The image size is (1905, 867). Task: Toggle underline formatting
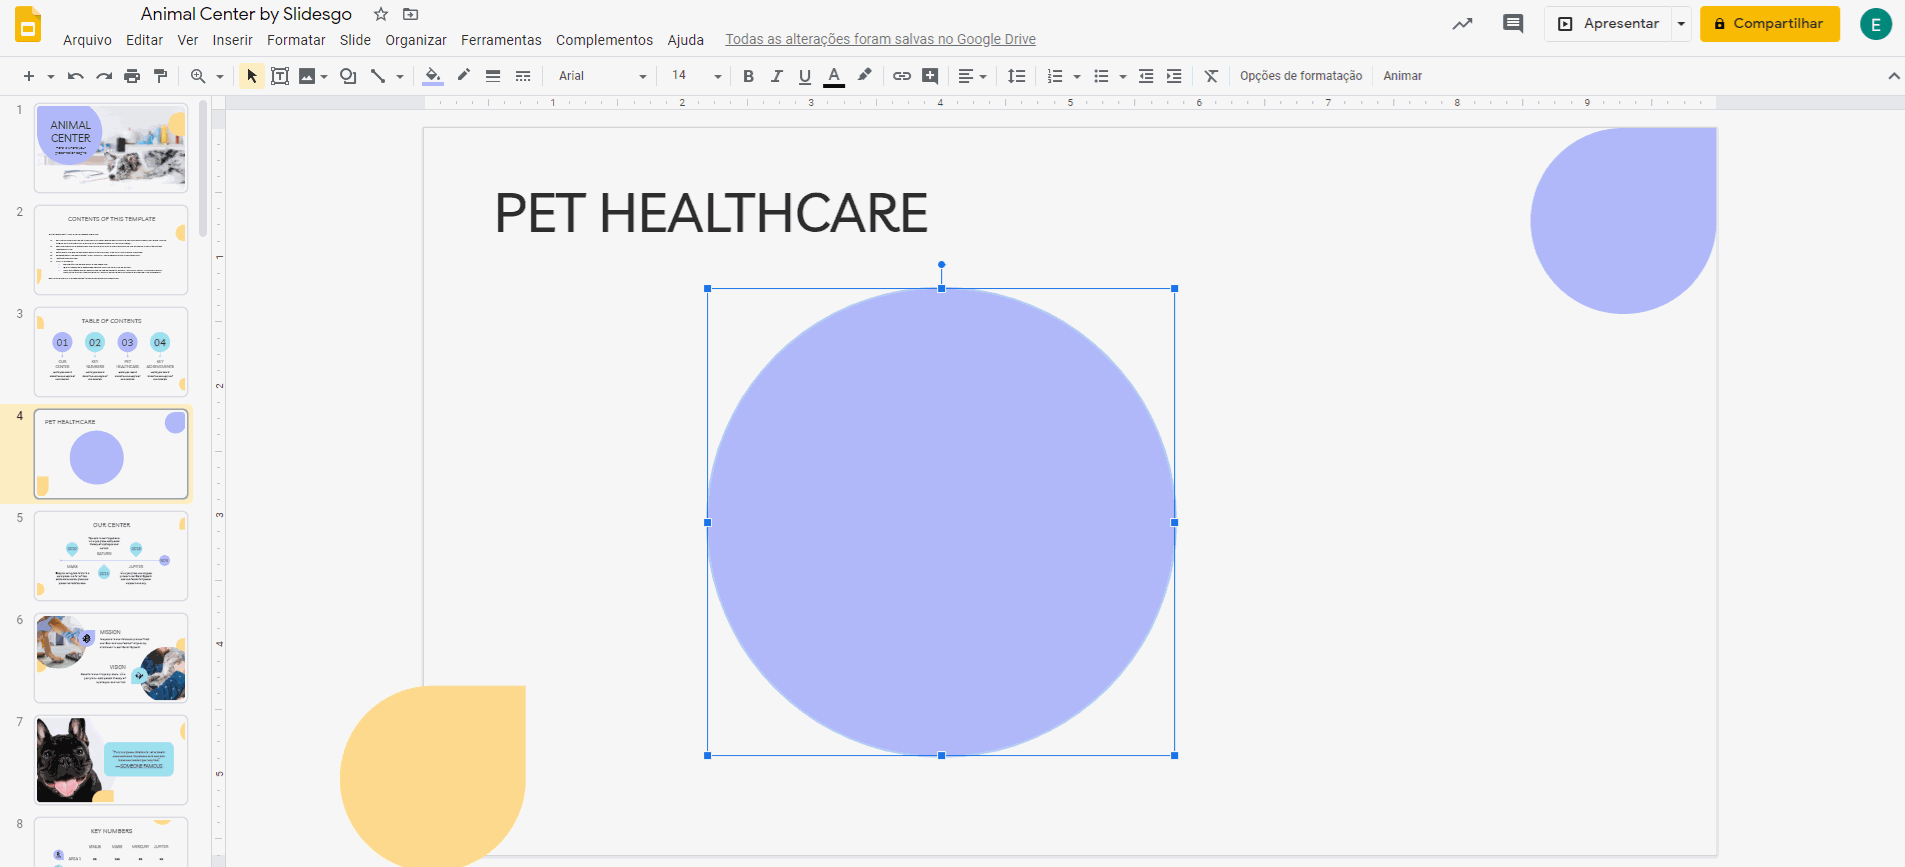tap(805, 76)
